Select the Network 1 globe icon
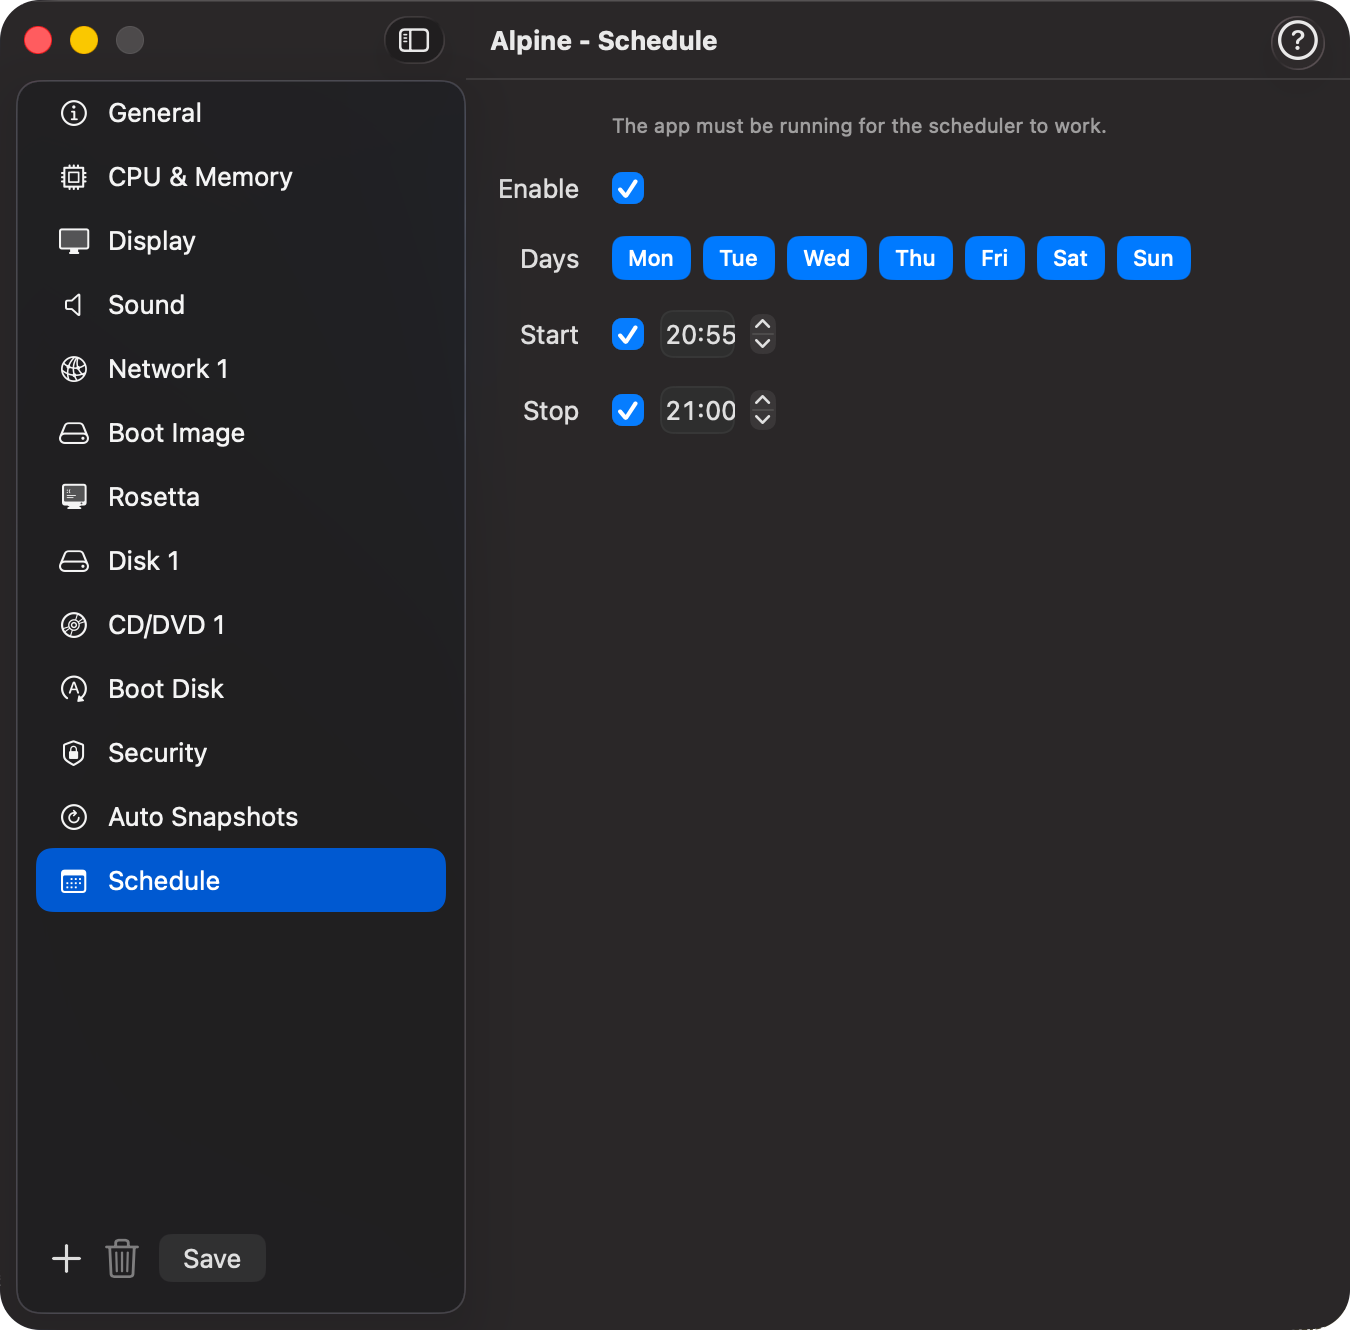1350x1330 pixels. (73, 368)
